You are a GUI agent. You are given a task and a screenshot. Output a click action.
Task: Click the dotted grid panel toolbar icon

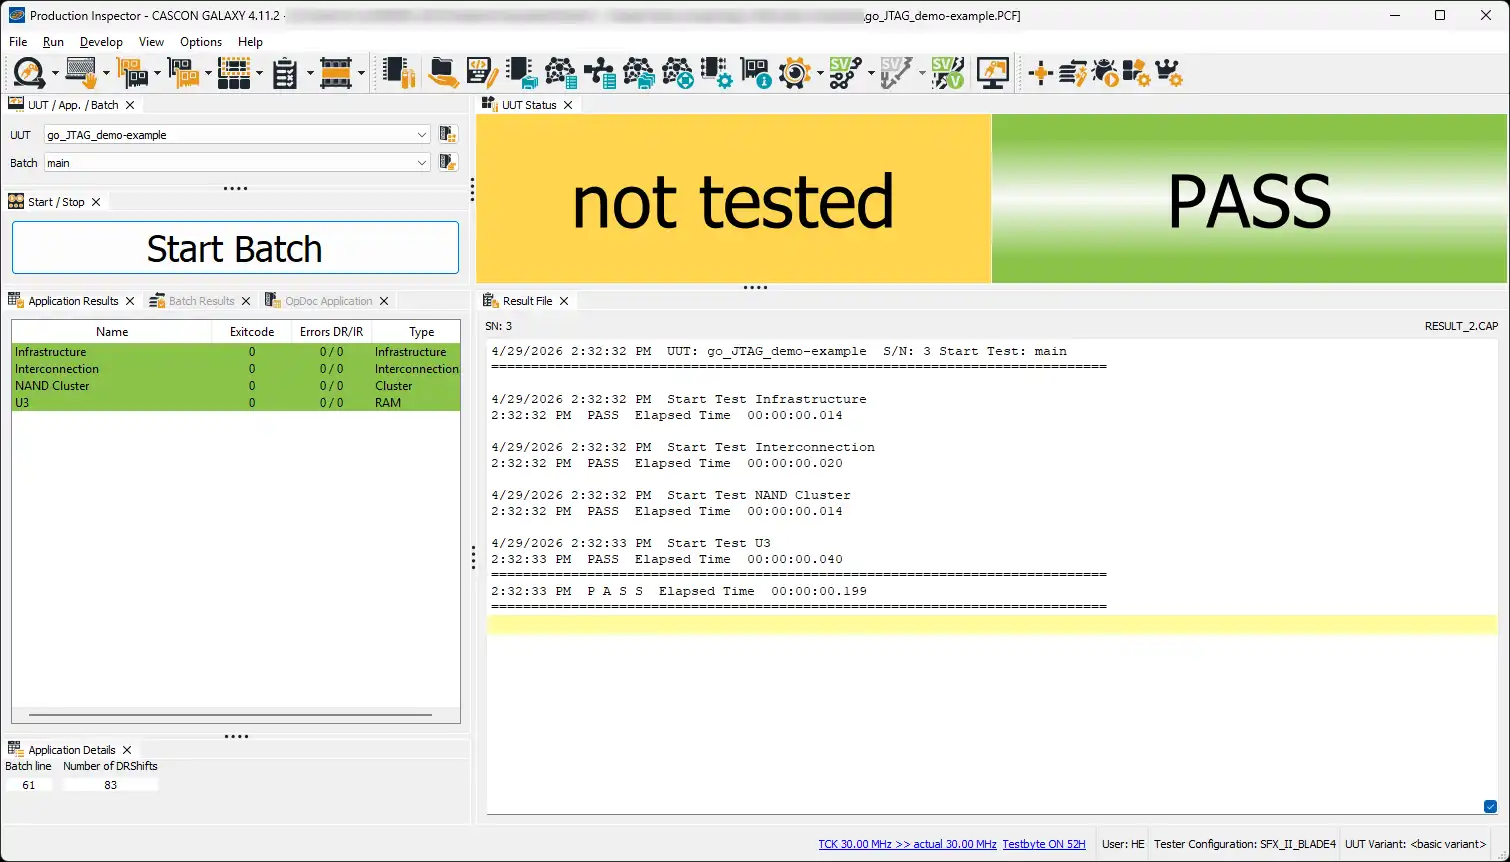(x=234, y=73)
